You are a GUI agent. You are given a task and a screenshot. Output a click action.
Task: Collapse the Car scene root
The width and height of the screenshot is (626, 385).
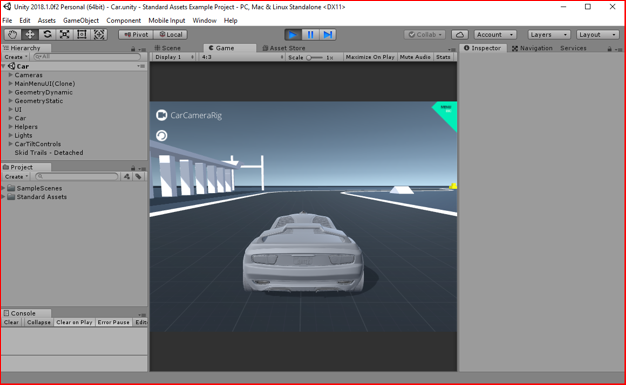click(x=4, y=66)
